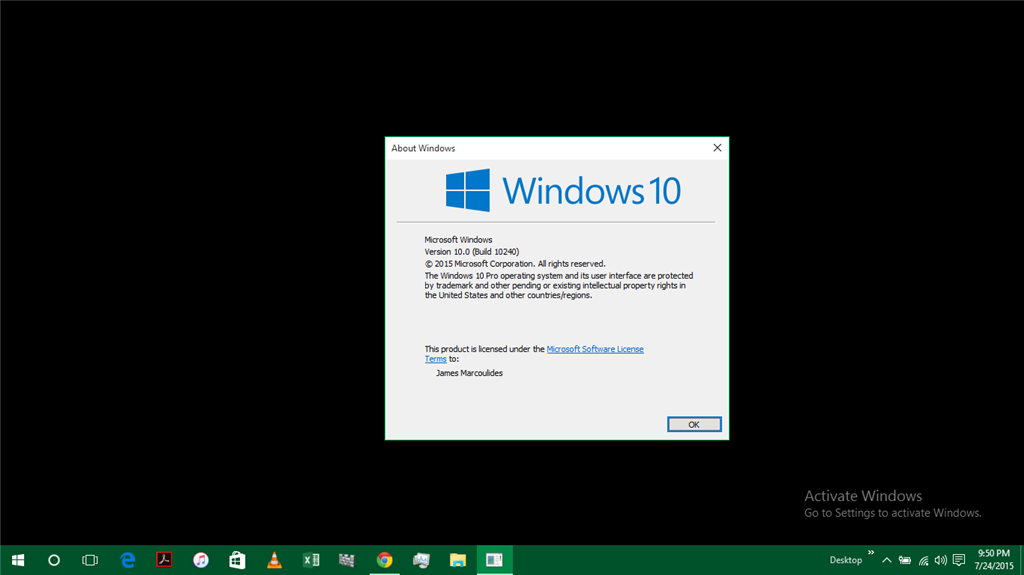
Task: Click the 'James Marcoulides' licensee name
Action: (x=469, y=373)
